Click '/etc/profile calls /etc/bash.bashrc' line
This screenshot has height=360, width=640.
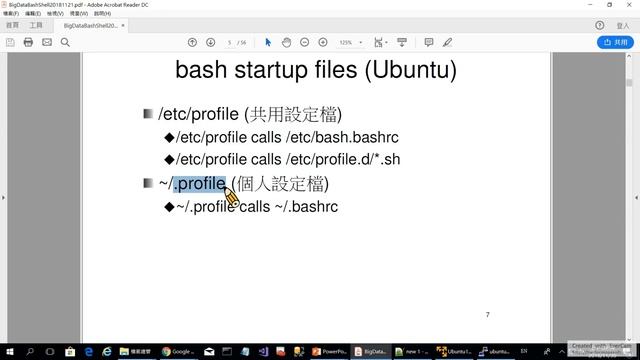(287, 137)
